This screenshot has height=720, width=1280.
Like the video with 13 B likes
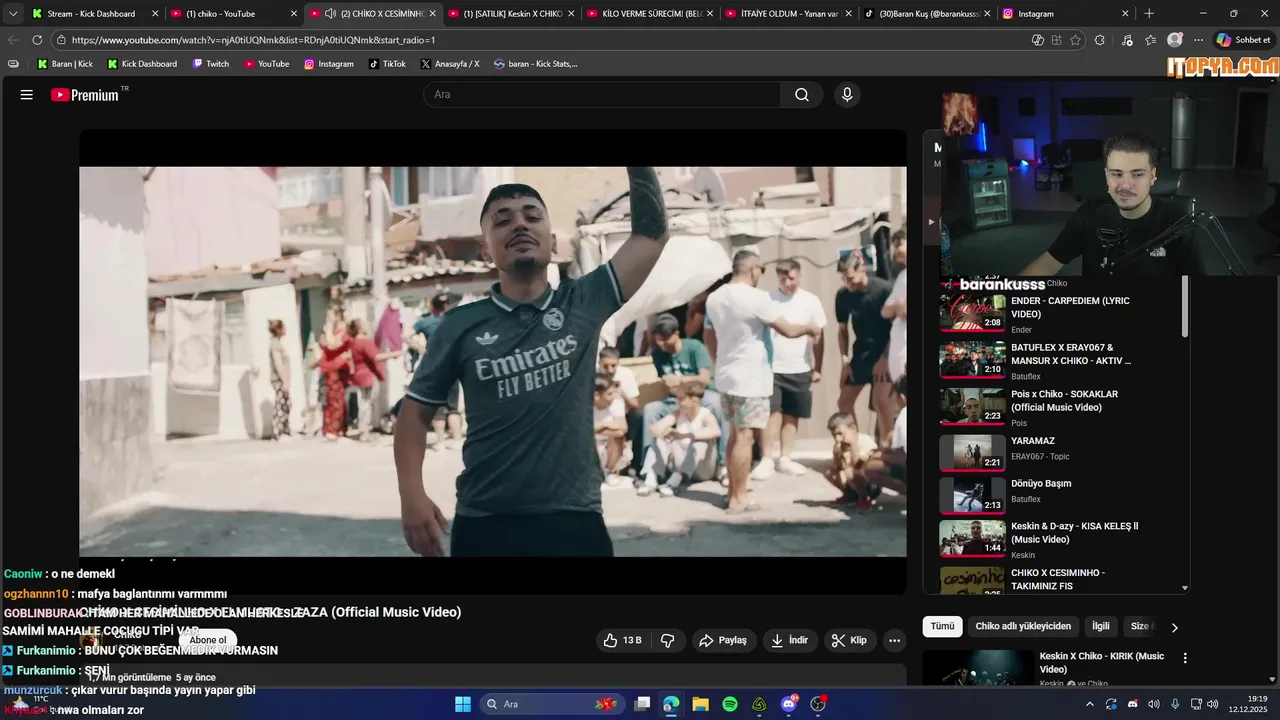(x=621, y=640)
